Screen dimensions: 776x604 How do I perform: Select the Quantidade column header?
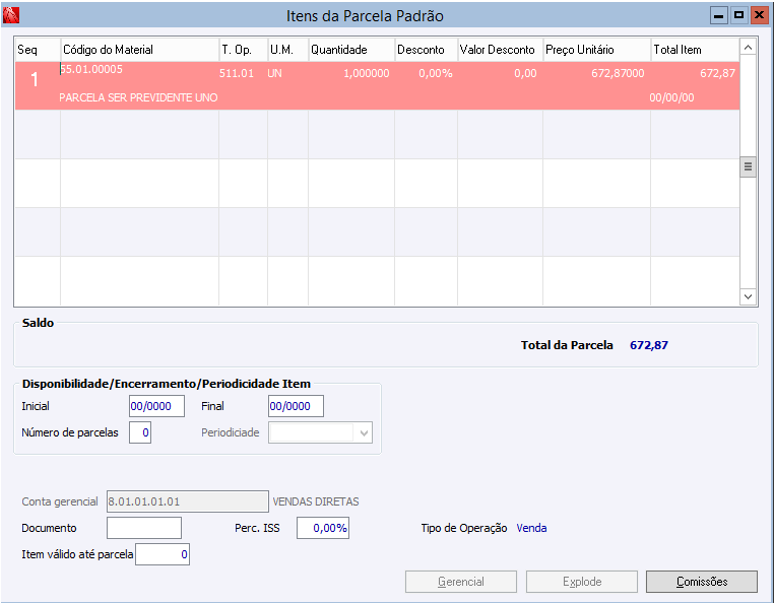351,50
